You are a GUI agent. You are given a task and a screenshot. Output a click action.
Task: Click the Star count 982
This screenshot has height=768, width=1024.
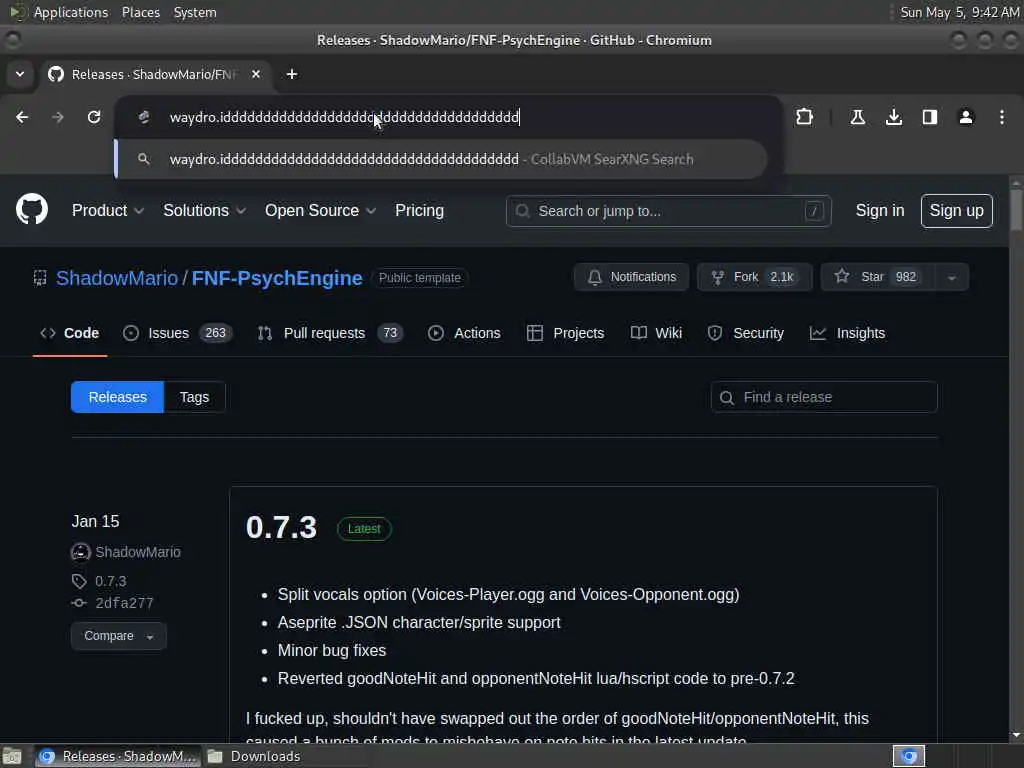(x=906, y=277)
